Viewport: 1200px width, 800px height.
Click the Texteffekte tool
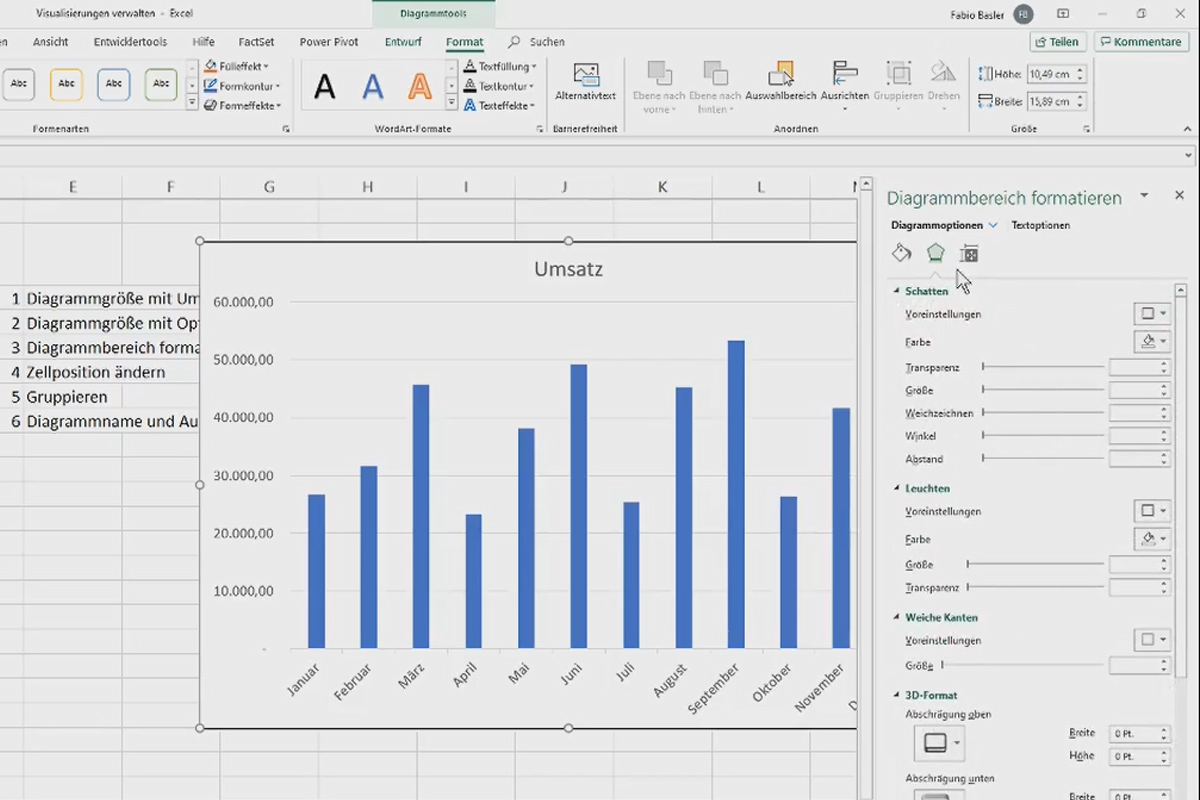pyautogui.click(x=499, y=105)
